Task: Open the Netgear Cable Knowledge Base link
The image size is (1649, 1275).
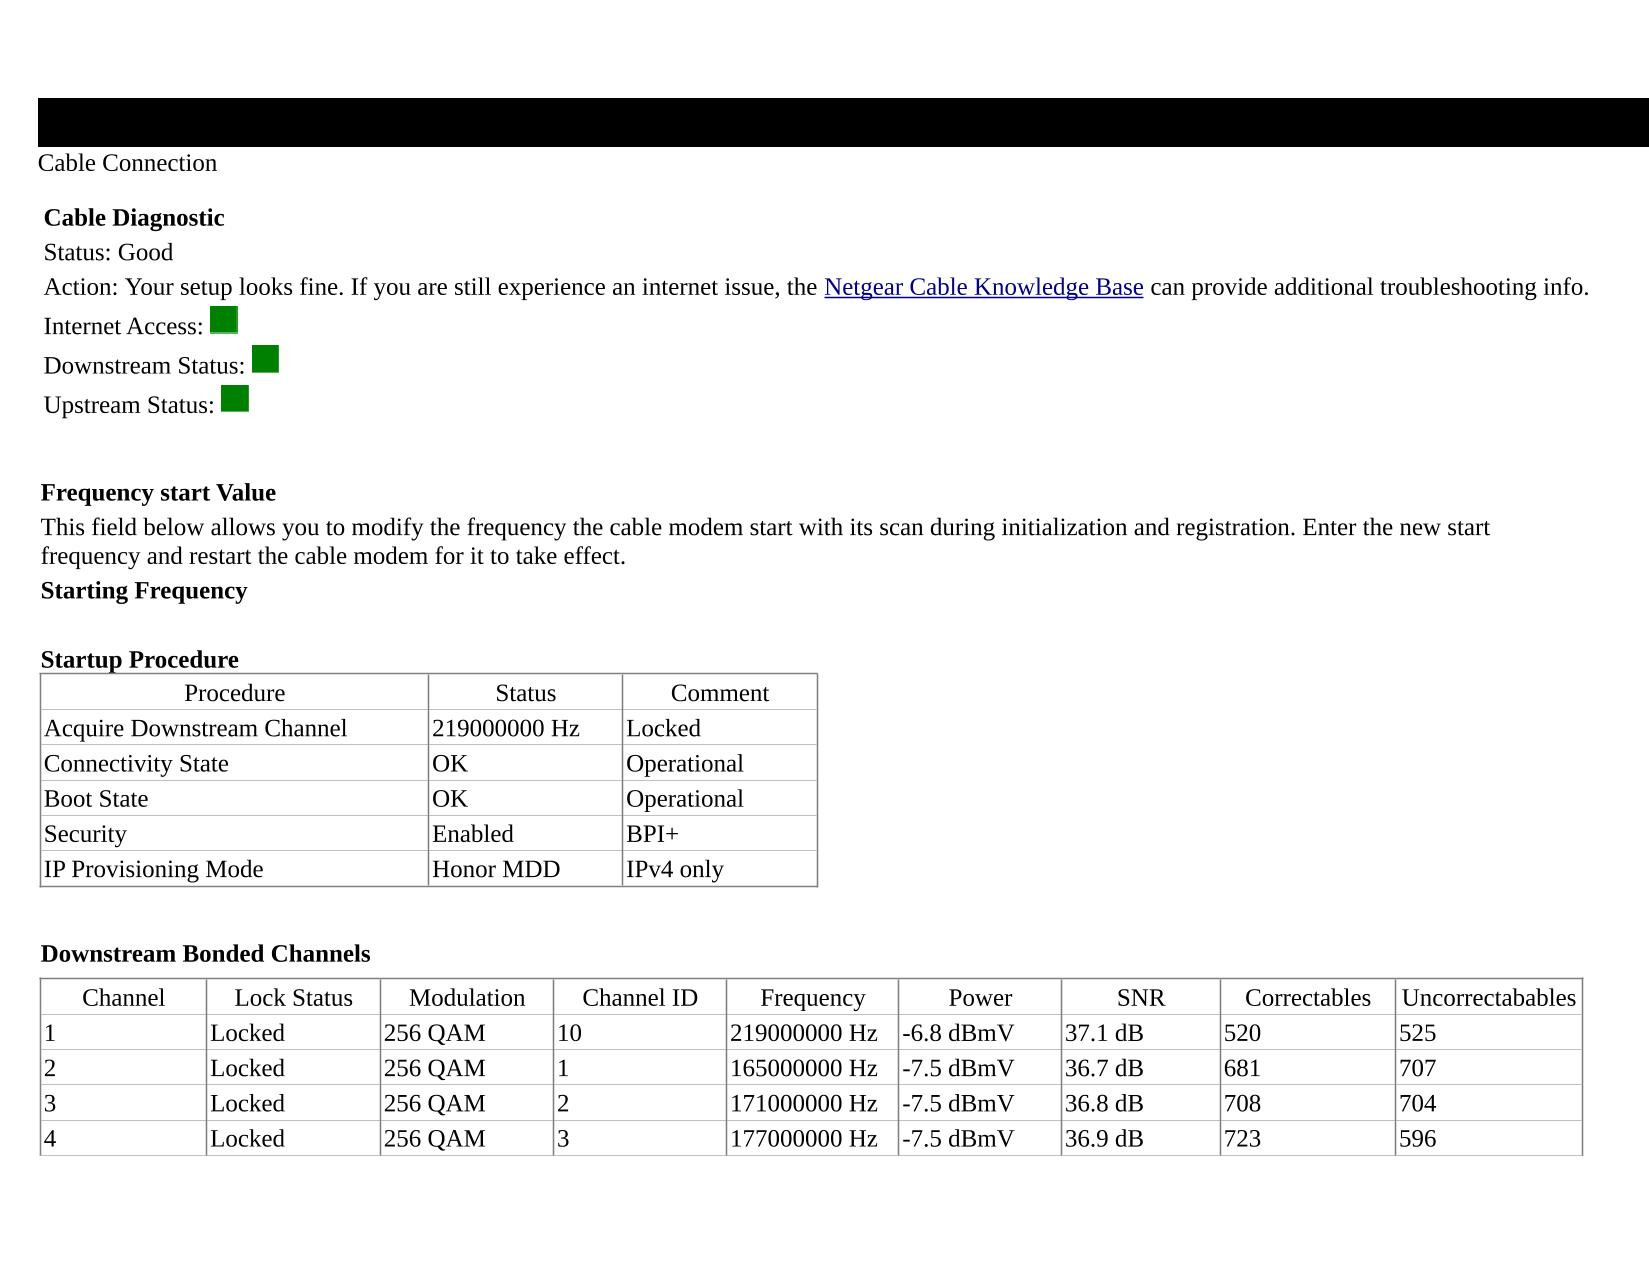Action: click(x=983, y=287)
